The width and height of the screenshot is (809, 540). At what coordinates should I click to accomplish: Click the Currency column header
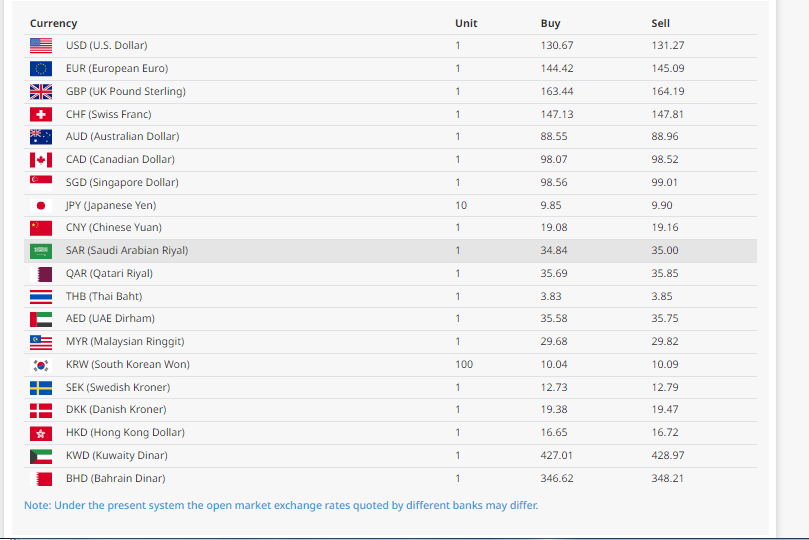click(53, 23)
